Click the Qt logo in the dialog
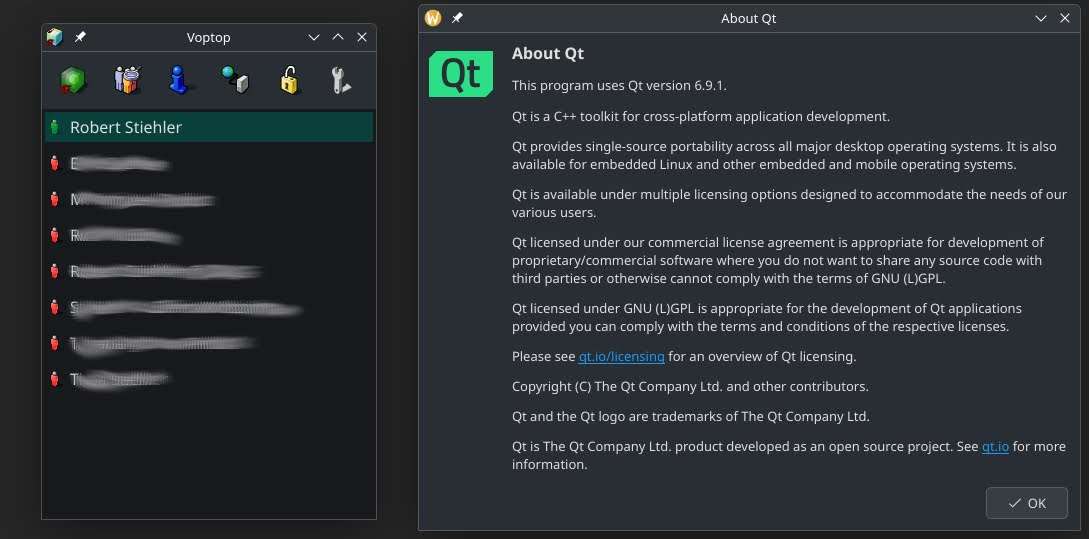This screenshot has height=539, width=1089. point(461,75)
